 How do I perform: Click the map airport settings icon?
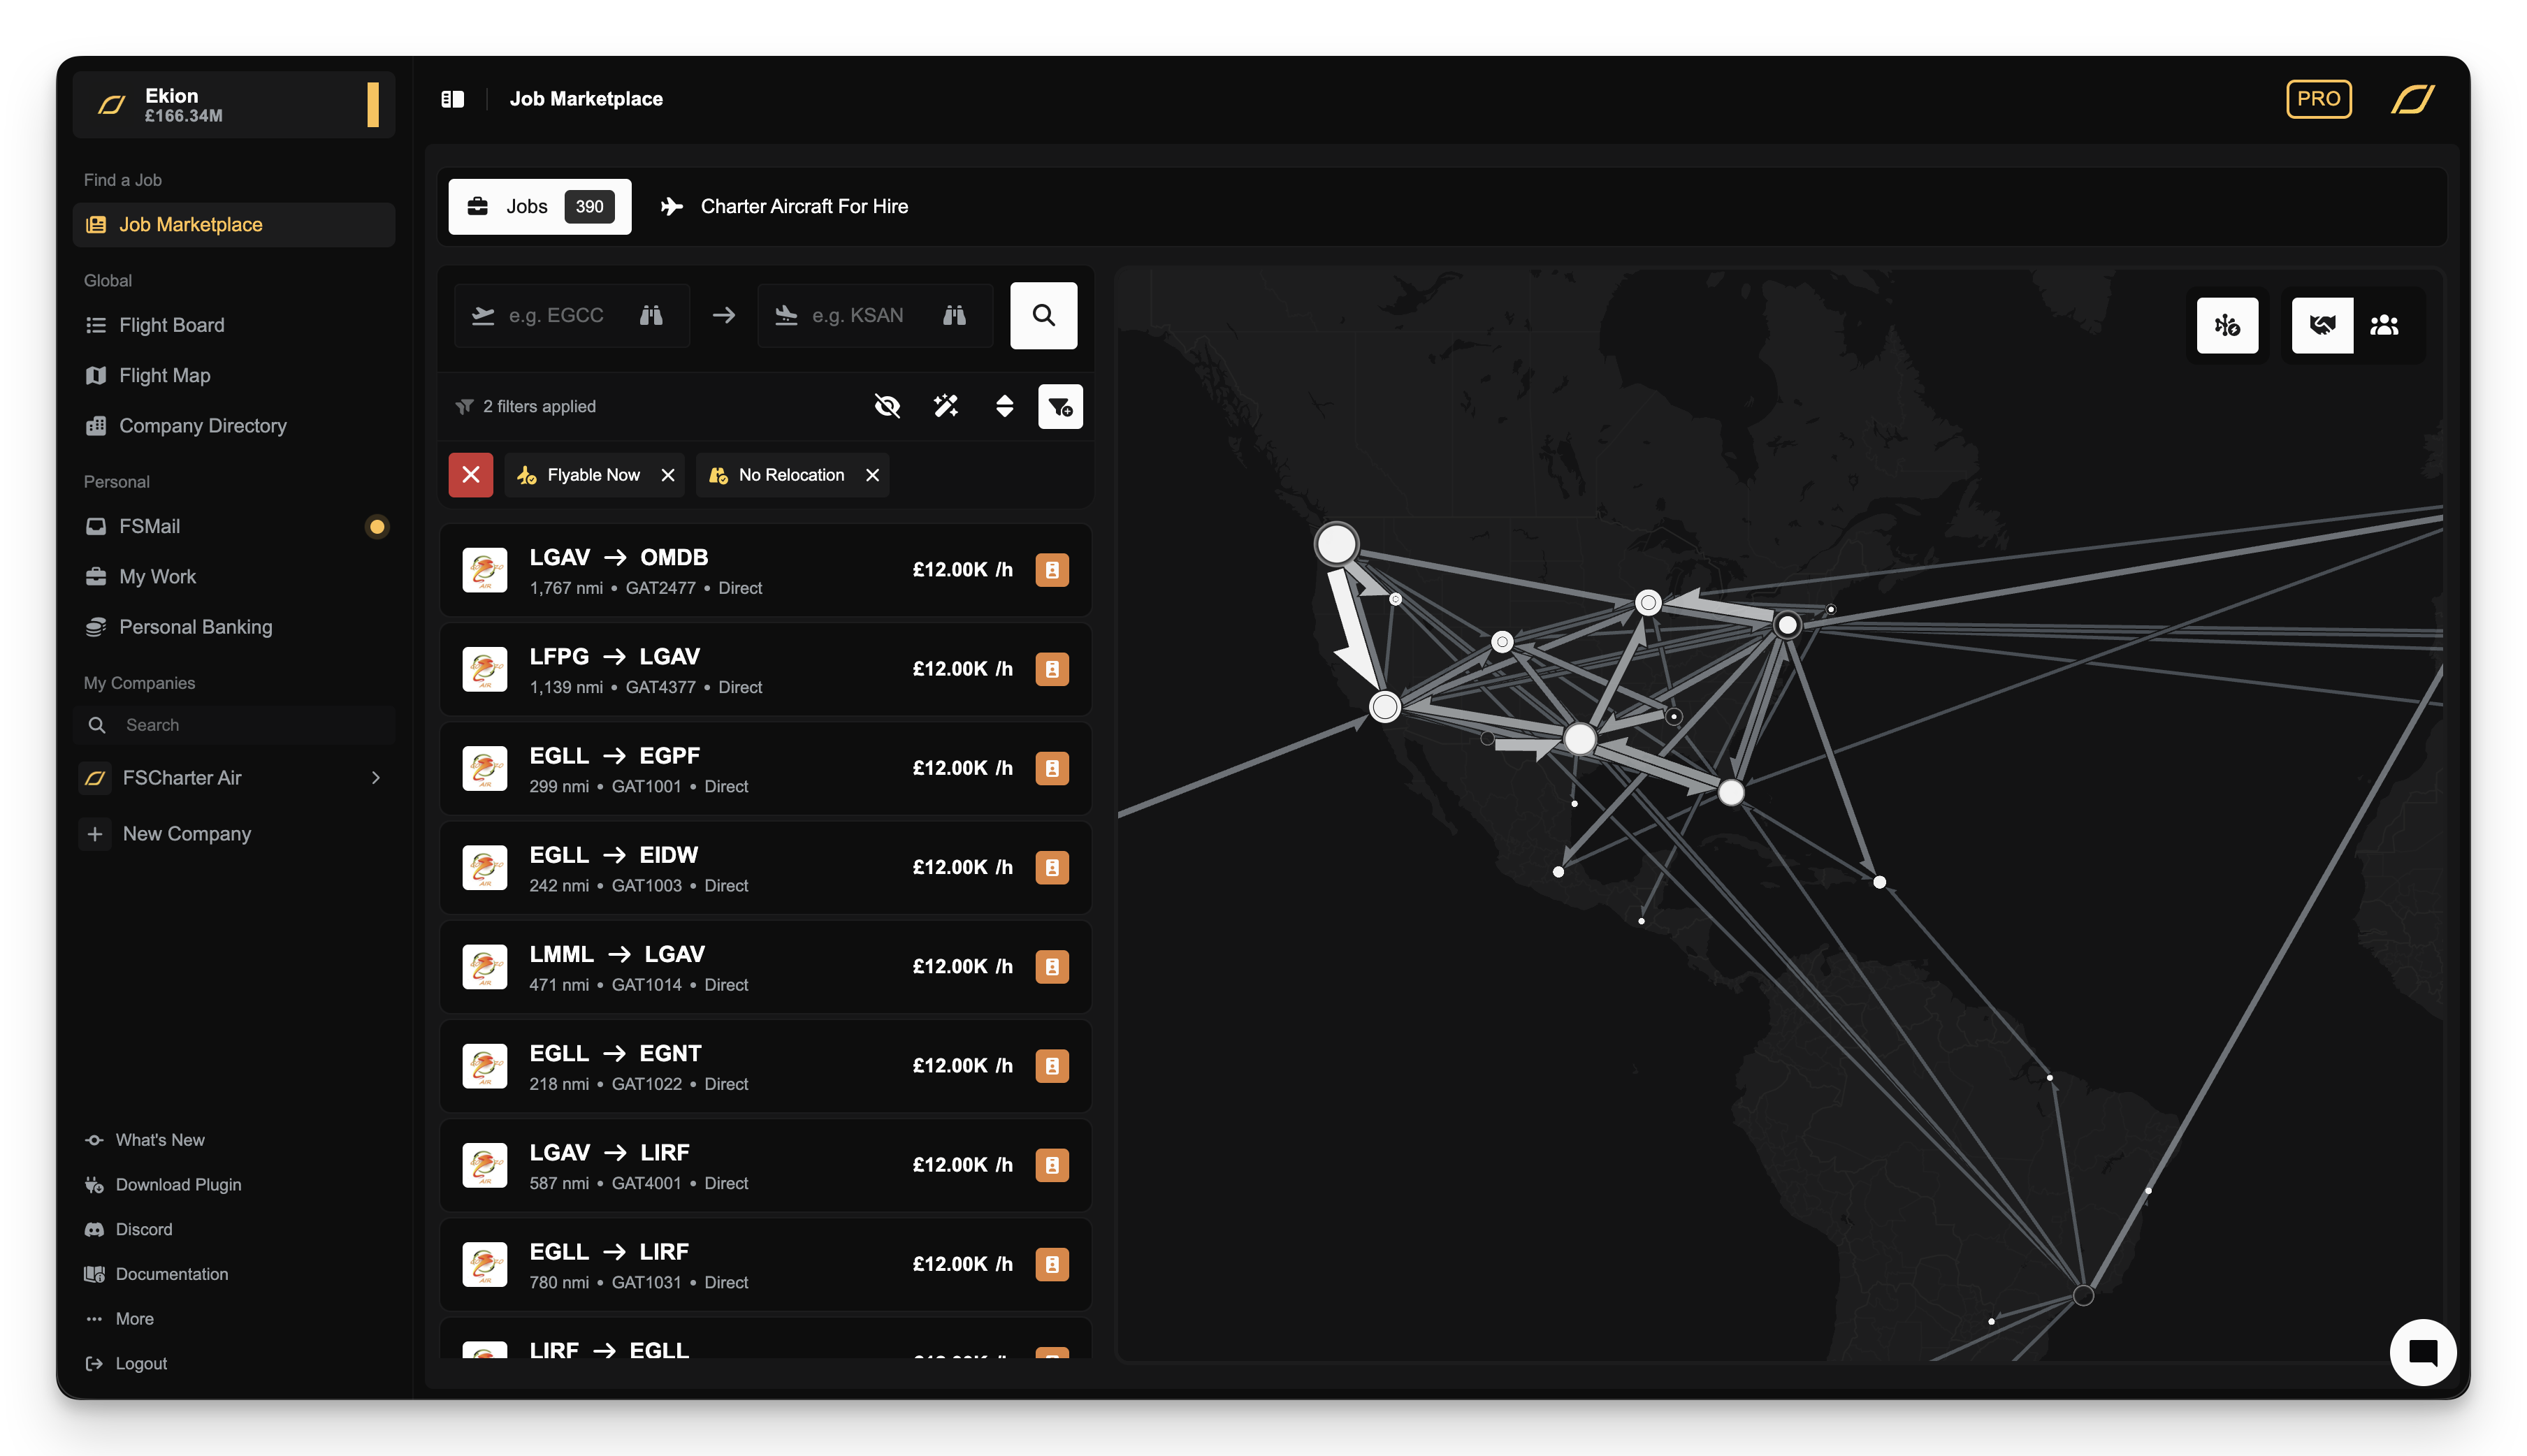(x=2227, y=325)
